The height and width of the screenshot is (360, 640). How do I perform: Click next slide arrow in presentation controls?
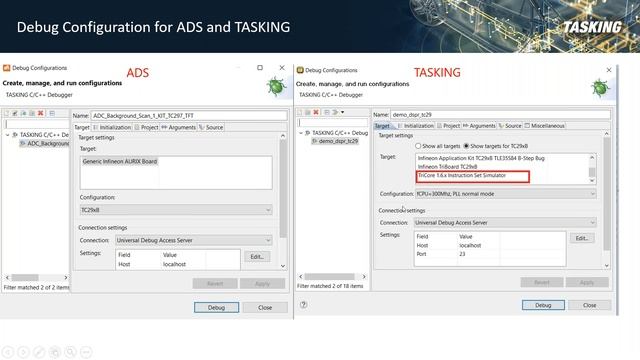pos(24,352)
